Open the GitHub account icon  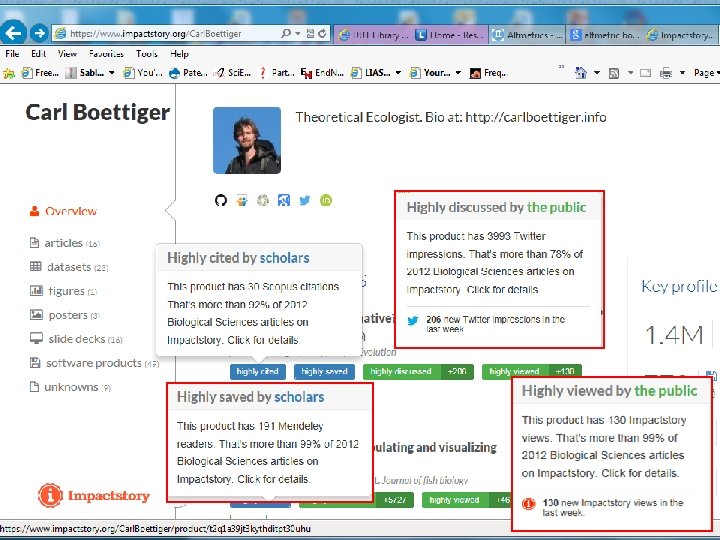click(221, 200)
